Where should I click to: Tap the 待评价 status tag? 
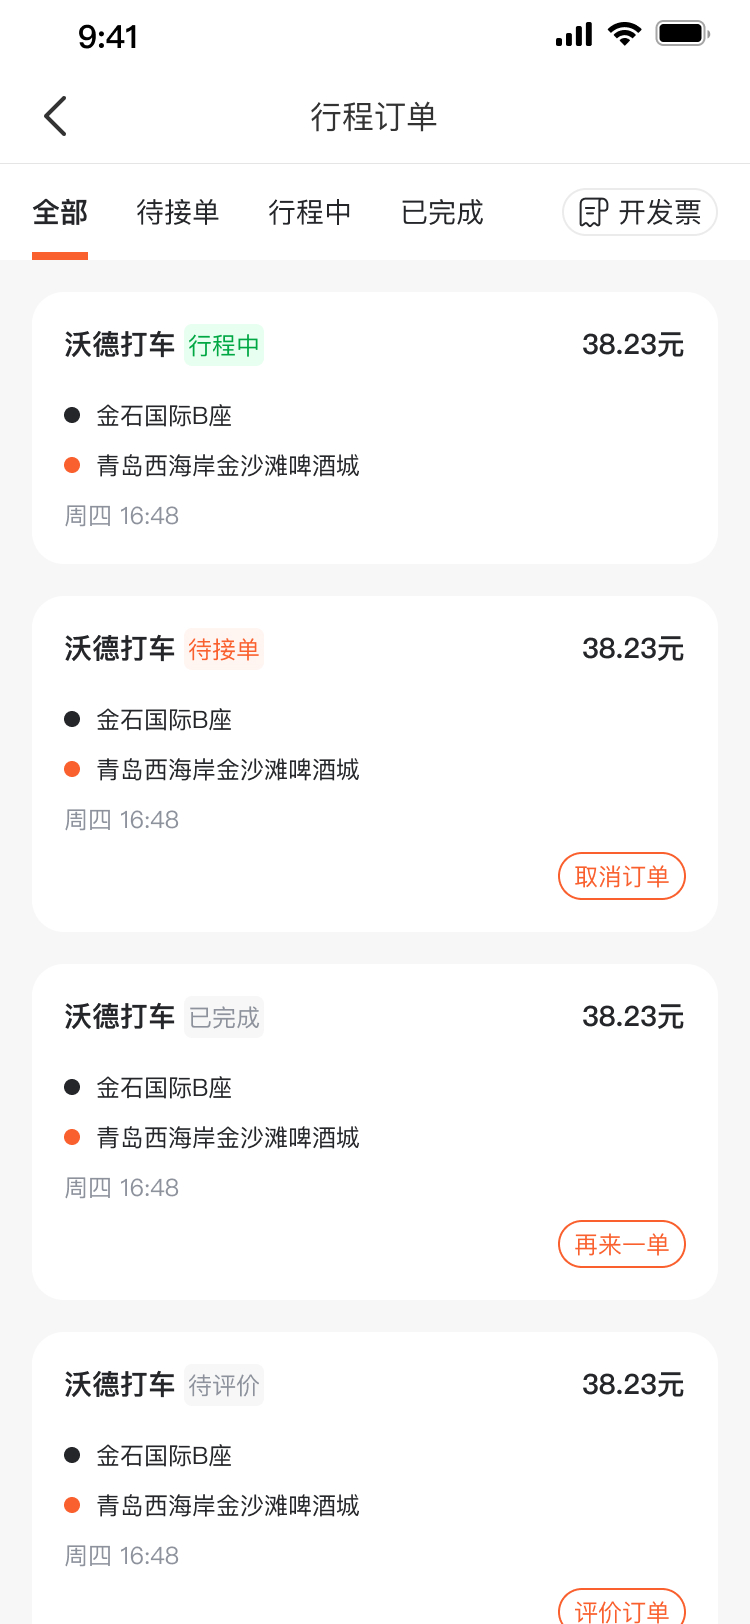click(224, 1385)
